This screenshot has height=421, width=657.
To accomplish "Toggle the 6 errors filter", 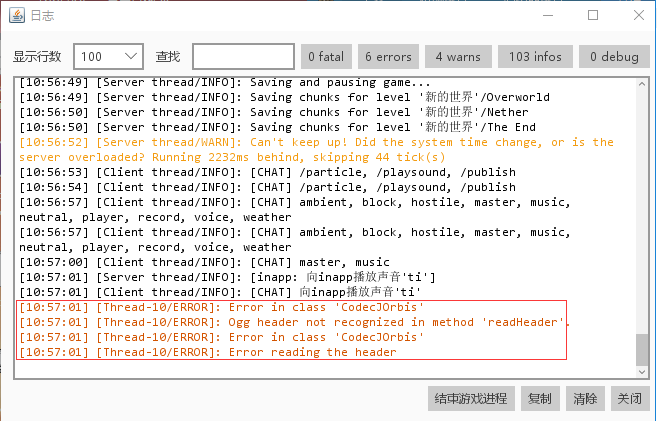I will (388, 57).
